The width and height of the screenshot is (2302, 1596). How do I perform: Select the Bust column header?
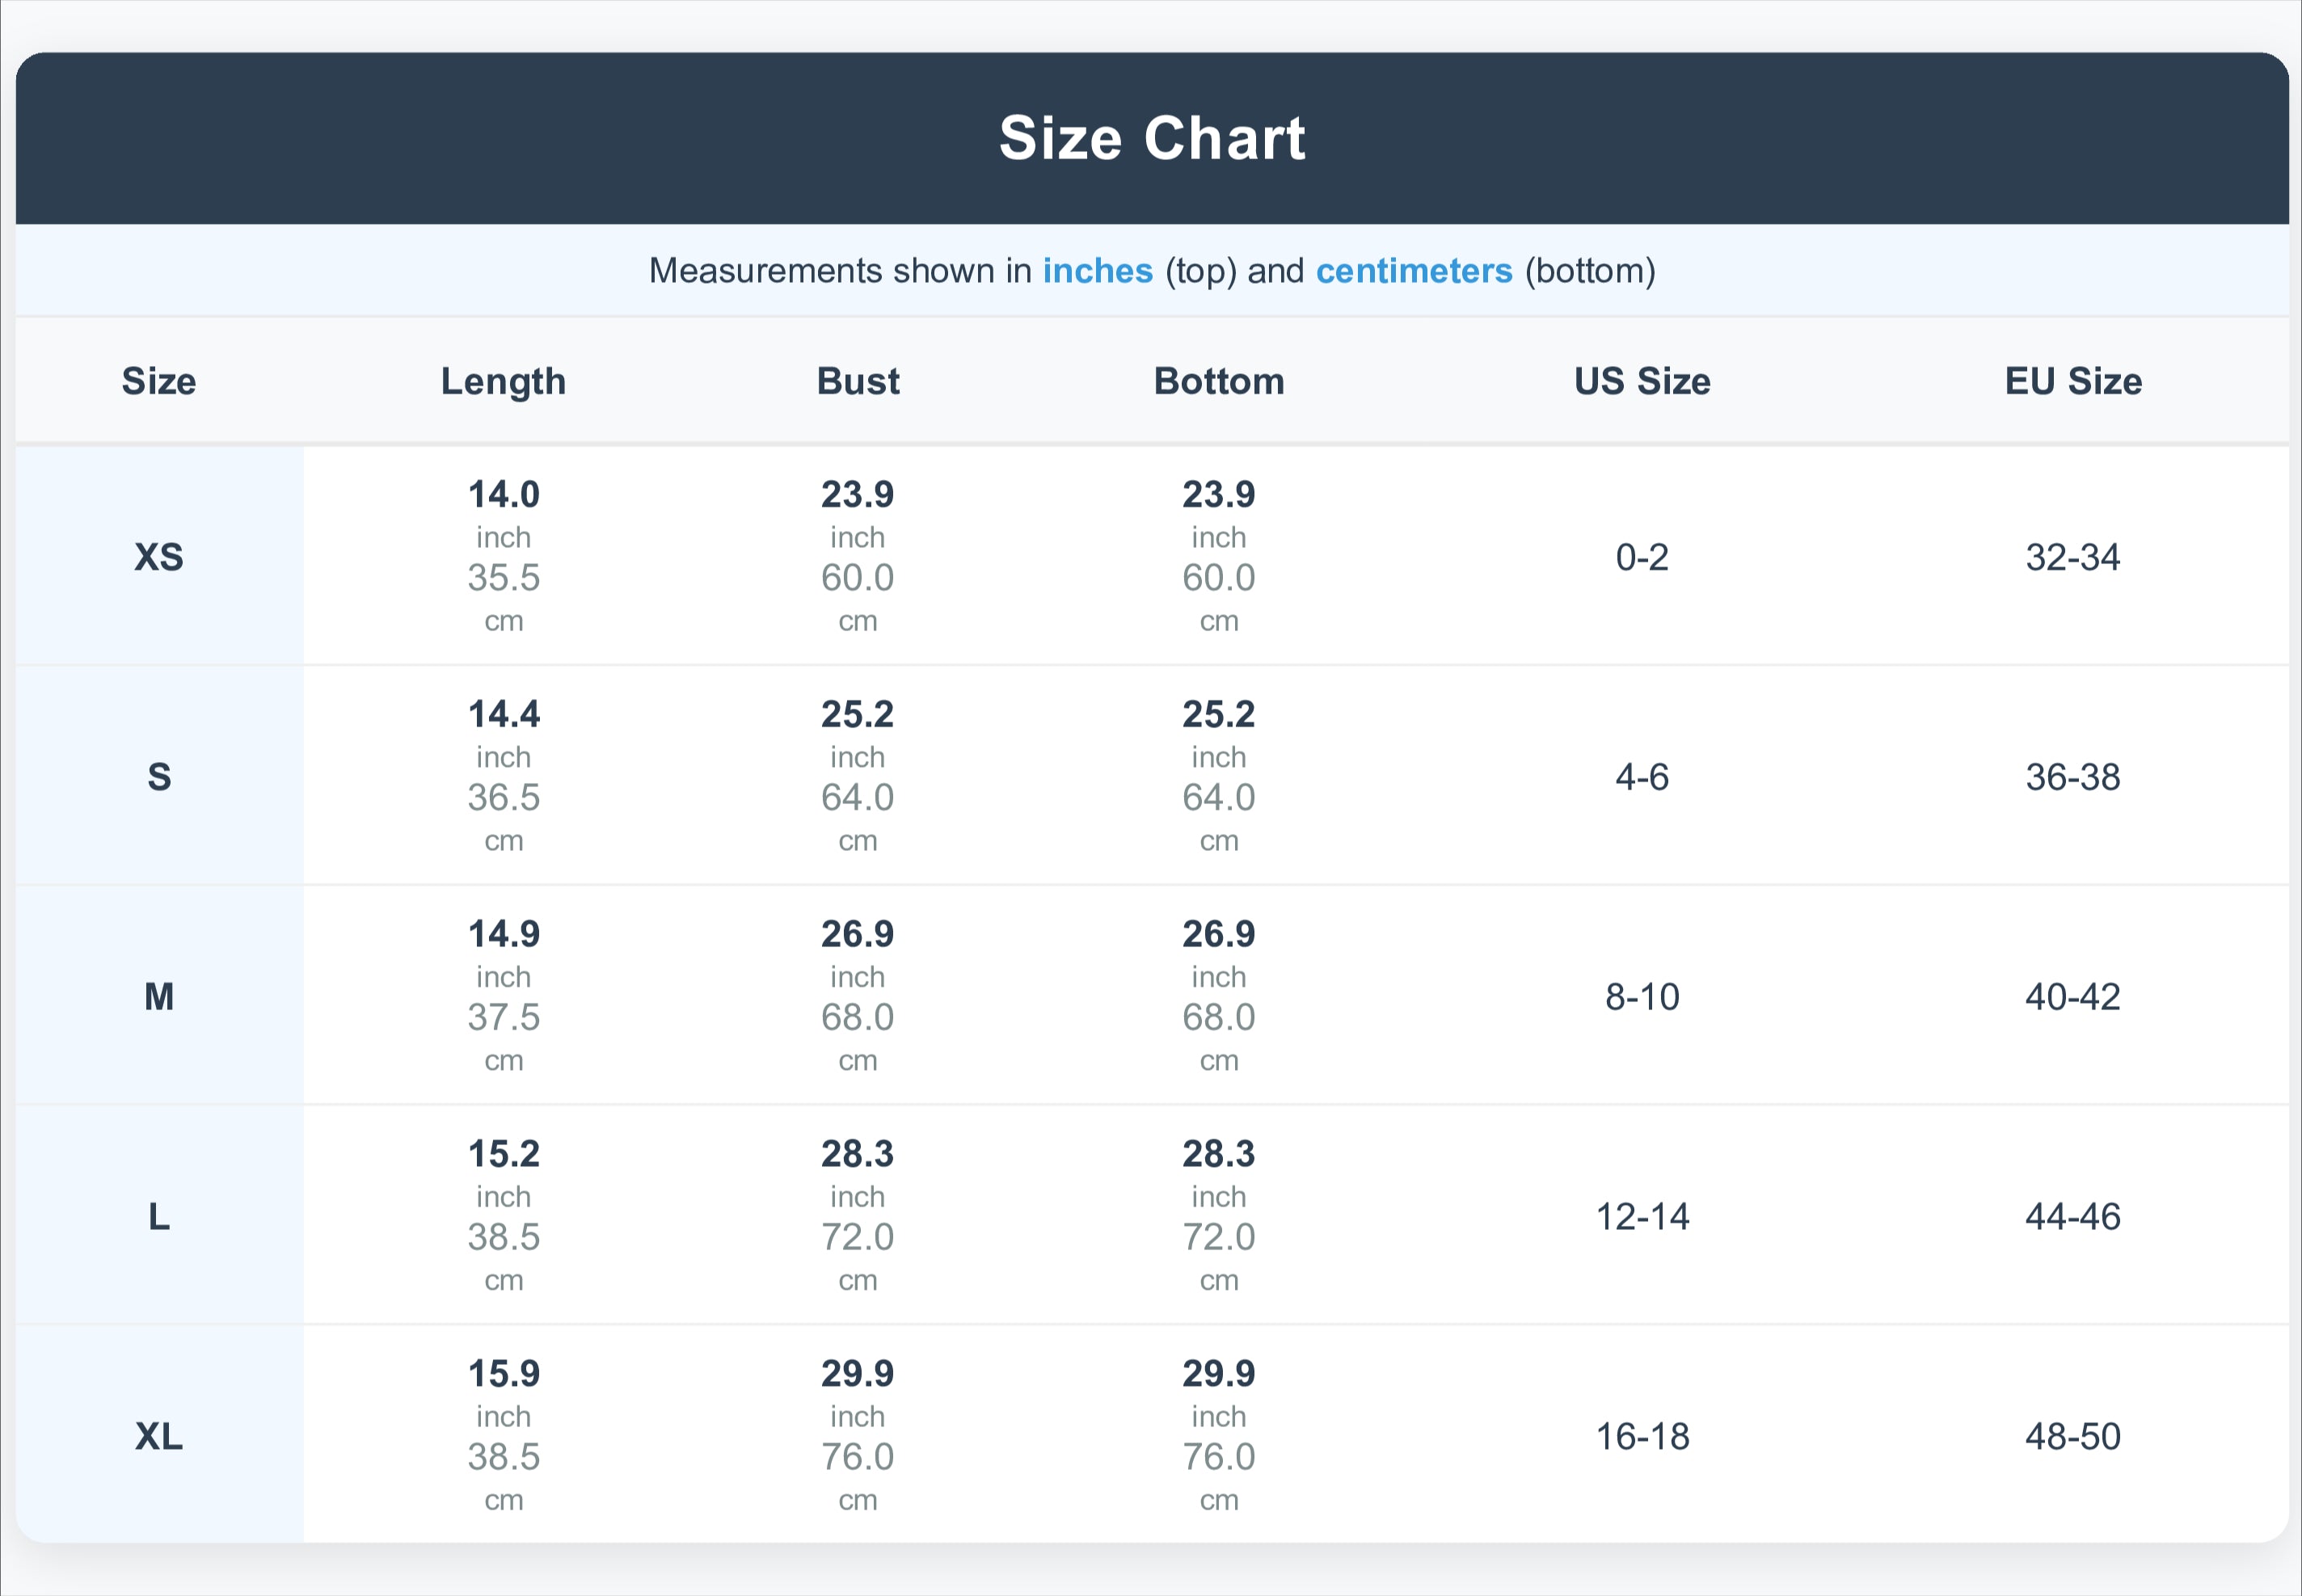[857, 381]
